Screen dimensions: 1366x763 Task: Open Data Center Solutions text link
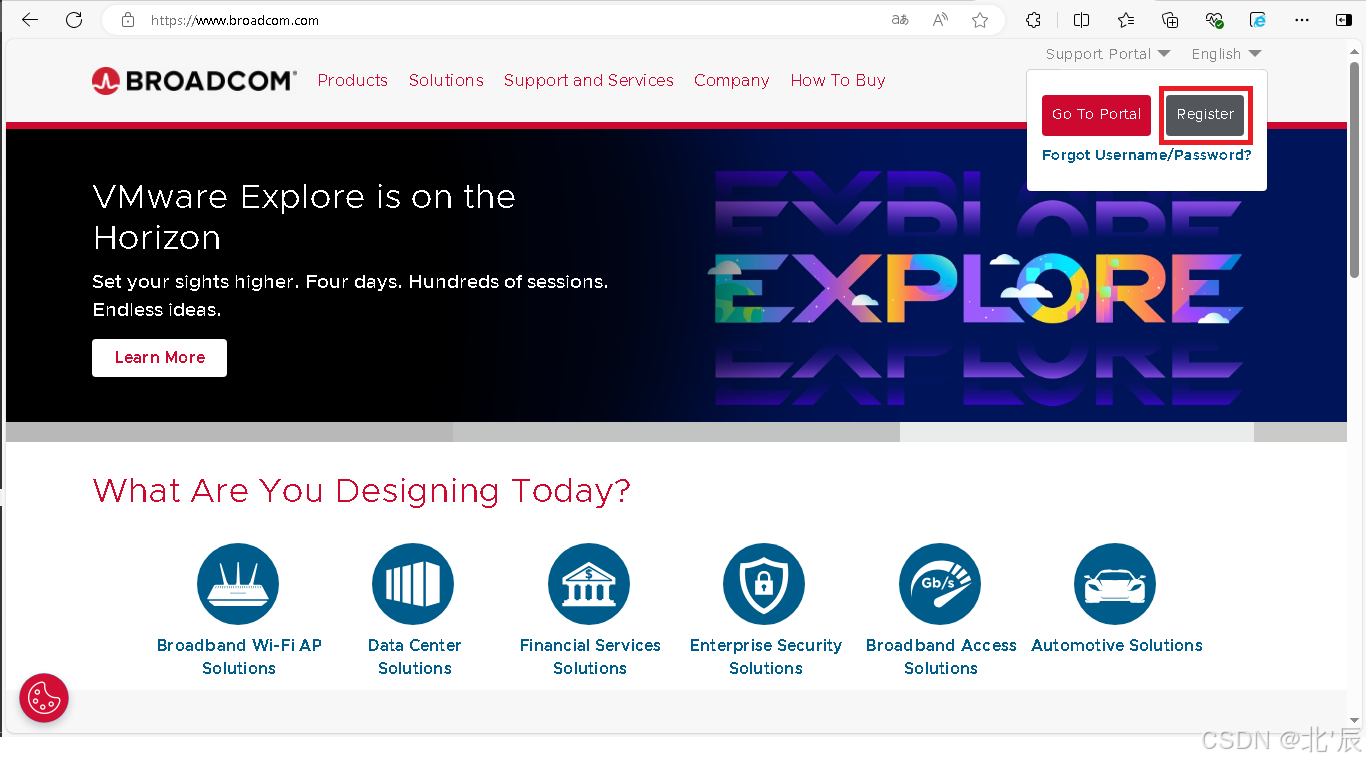click(415, 657)
